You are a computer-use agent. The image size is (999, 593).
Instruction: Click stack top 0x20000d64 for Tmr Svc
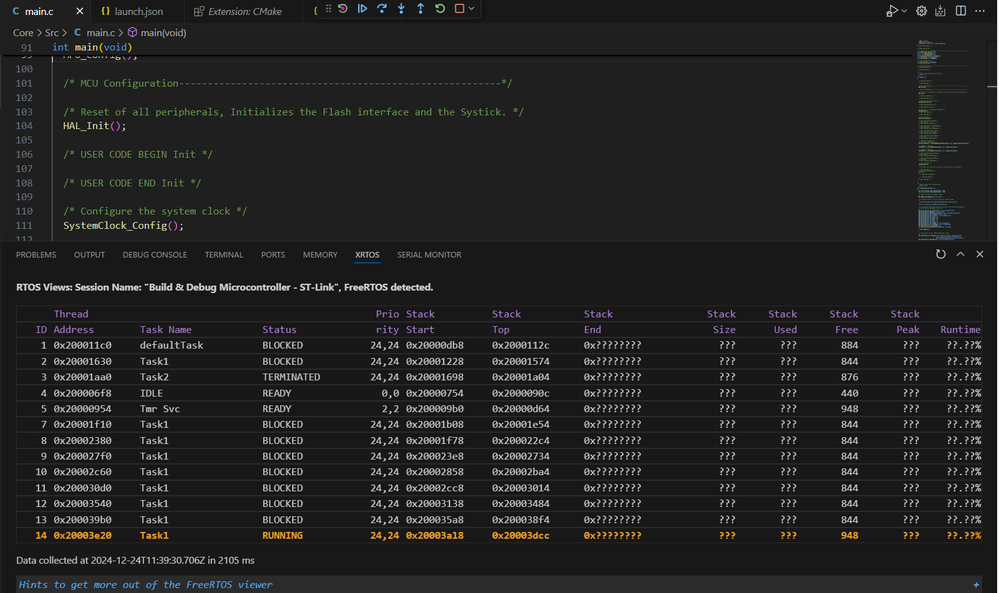(x=521, y=409)
